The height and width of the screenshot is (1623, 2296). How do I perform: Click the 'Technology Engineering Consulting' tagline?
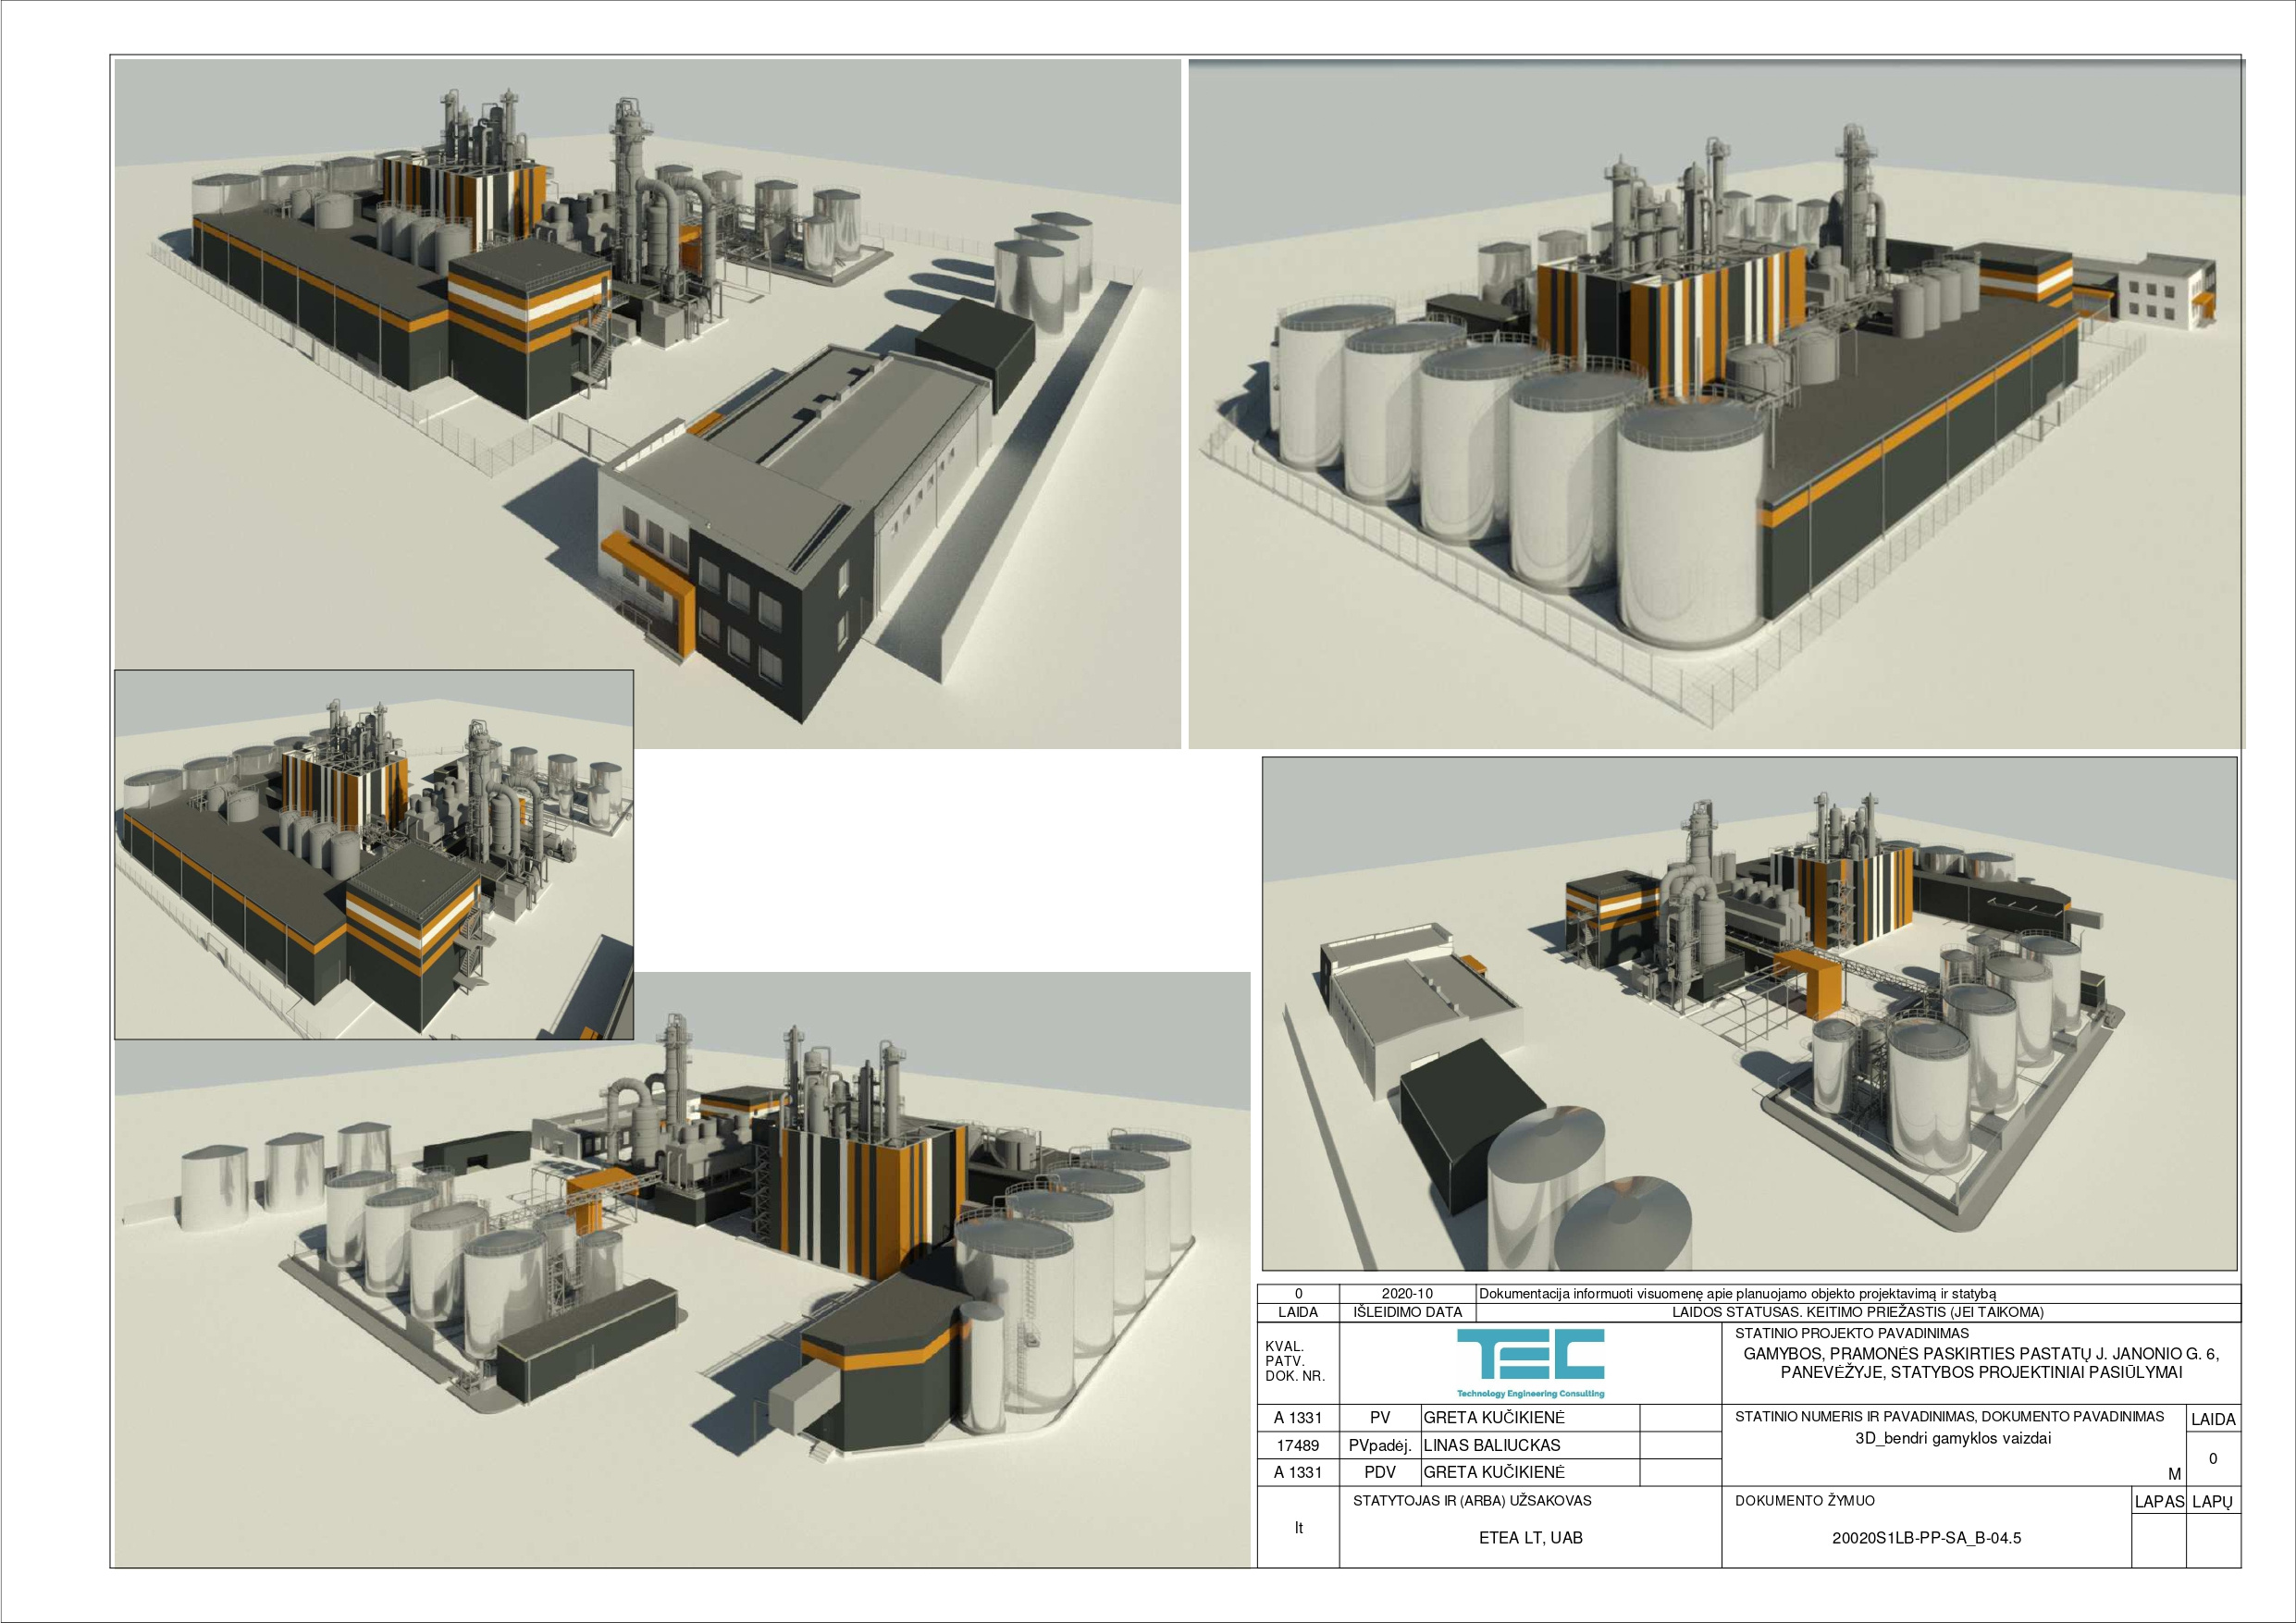[x=1530, y=1393]
